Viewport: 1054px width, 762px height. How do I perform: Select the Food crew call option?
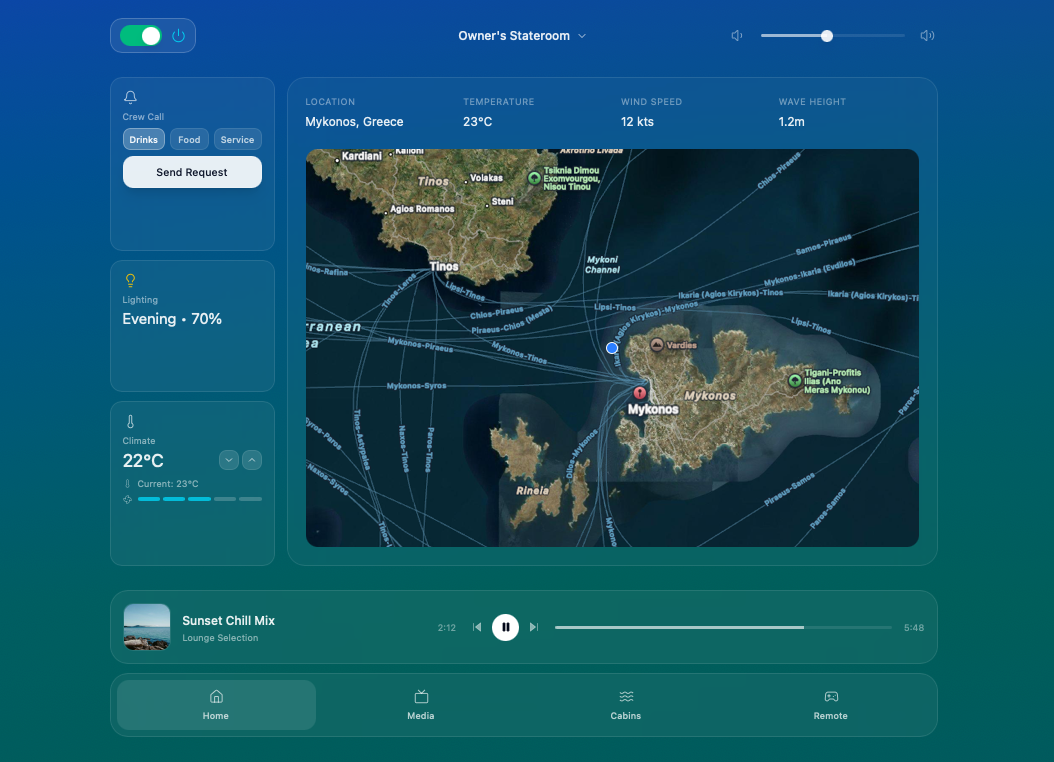tap(189, 139)
